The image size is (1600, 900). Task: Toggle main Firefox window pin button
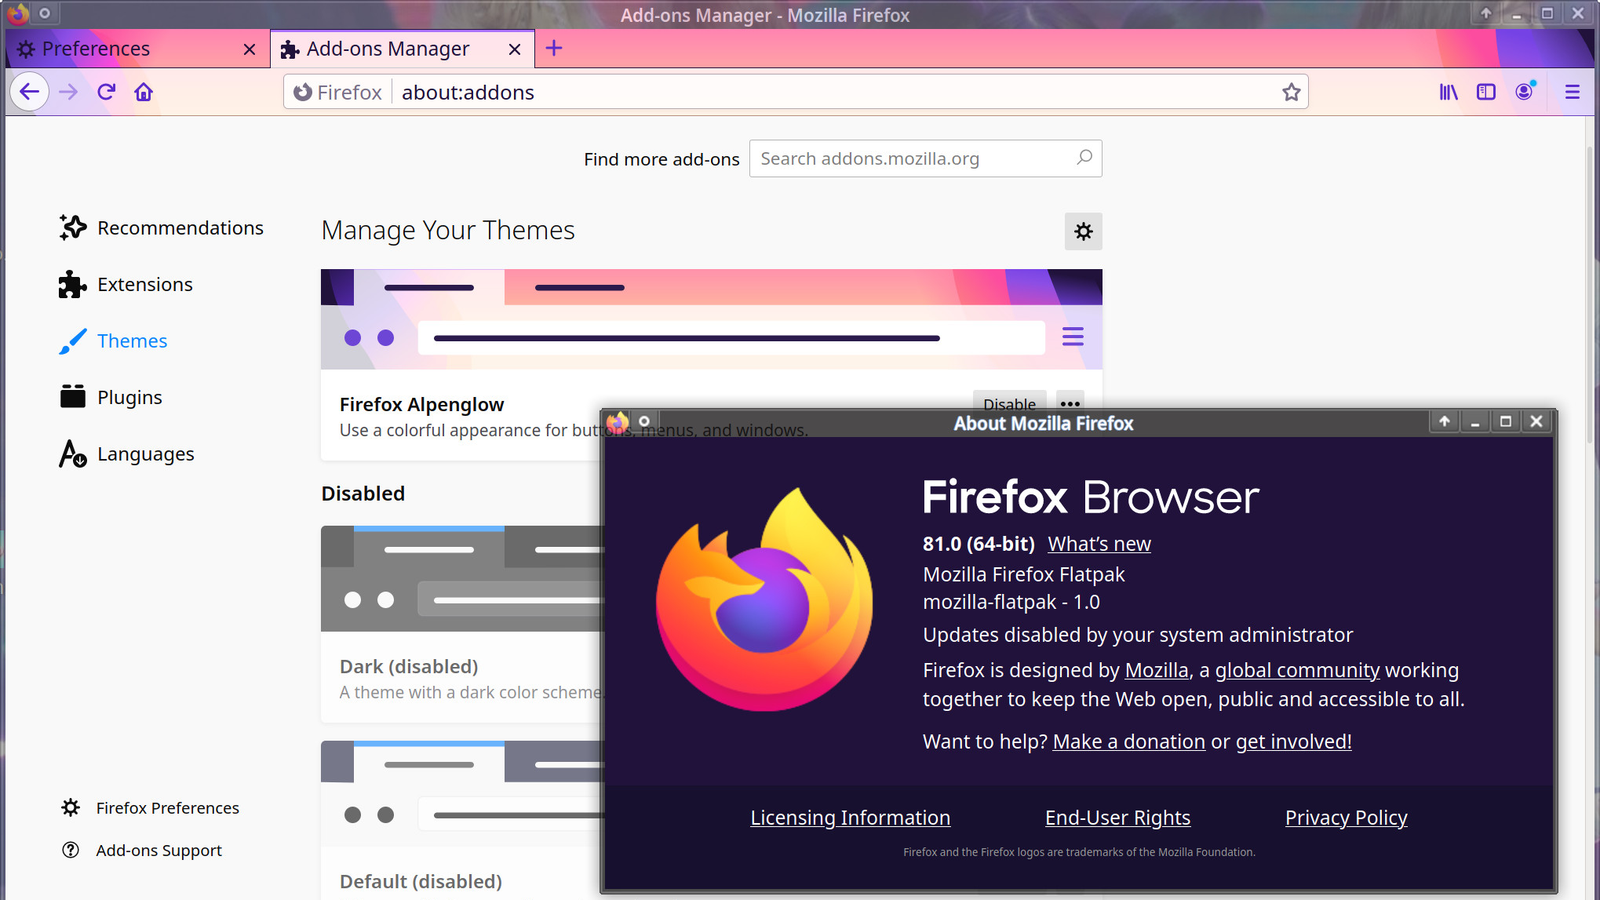pos(44,13)
